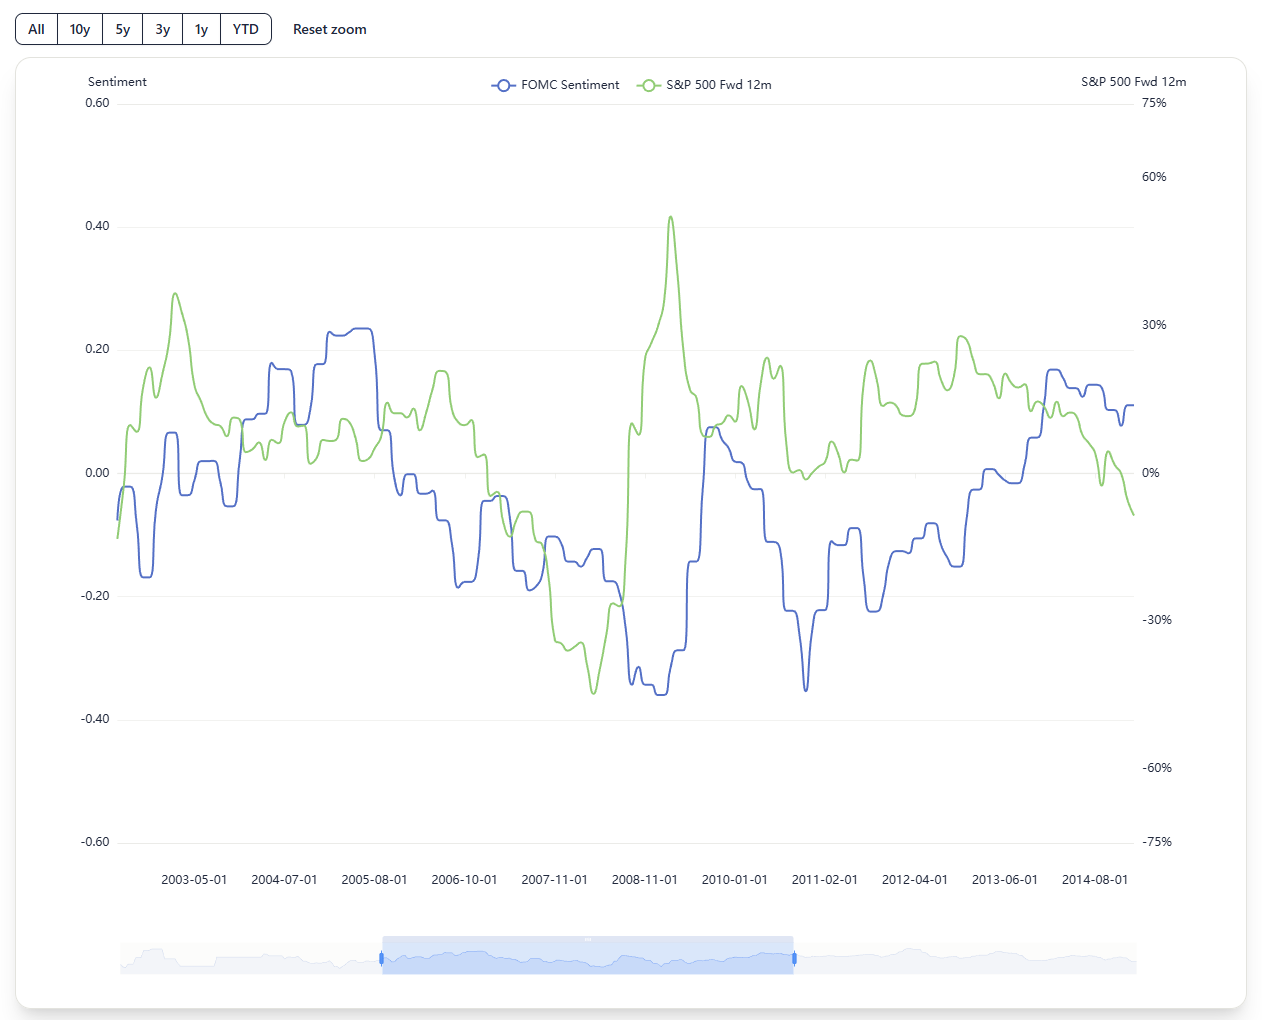Image resolution: width=1262 pixels, height=1020 pixels.
Task: Click the small grip atop navigator selection
Action: 588,939
